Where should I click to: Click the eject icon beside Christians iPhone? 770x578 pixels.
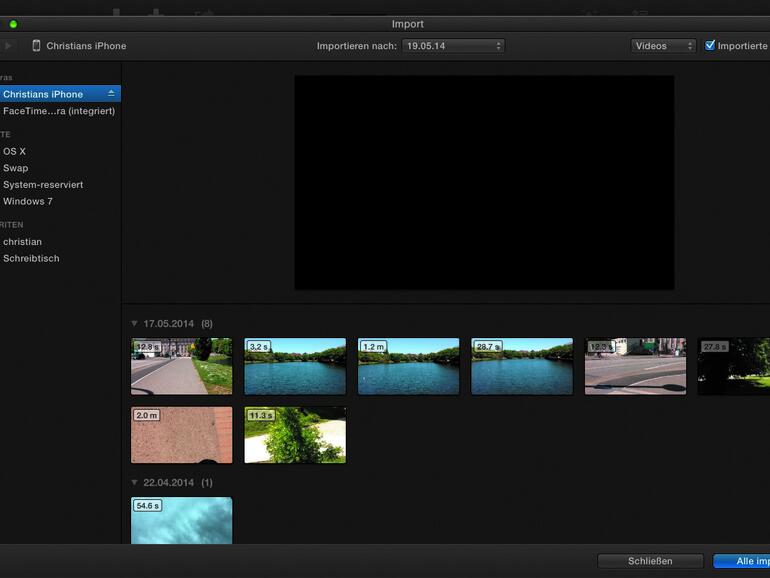[x=111, y=94]
